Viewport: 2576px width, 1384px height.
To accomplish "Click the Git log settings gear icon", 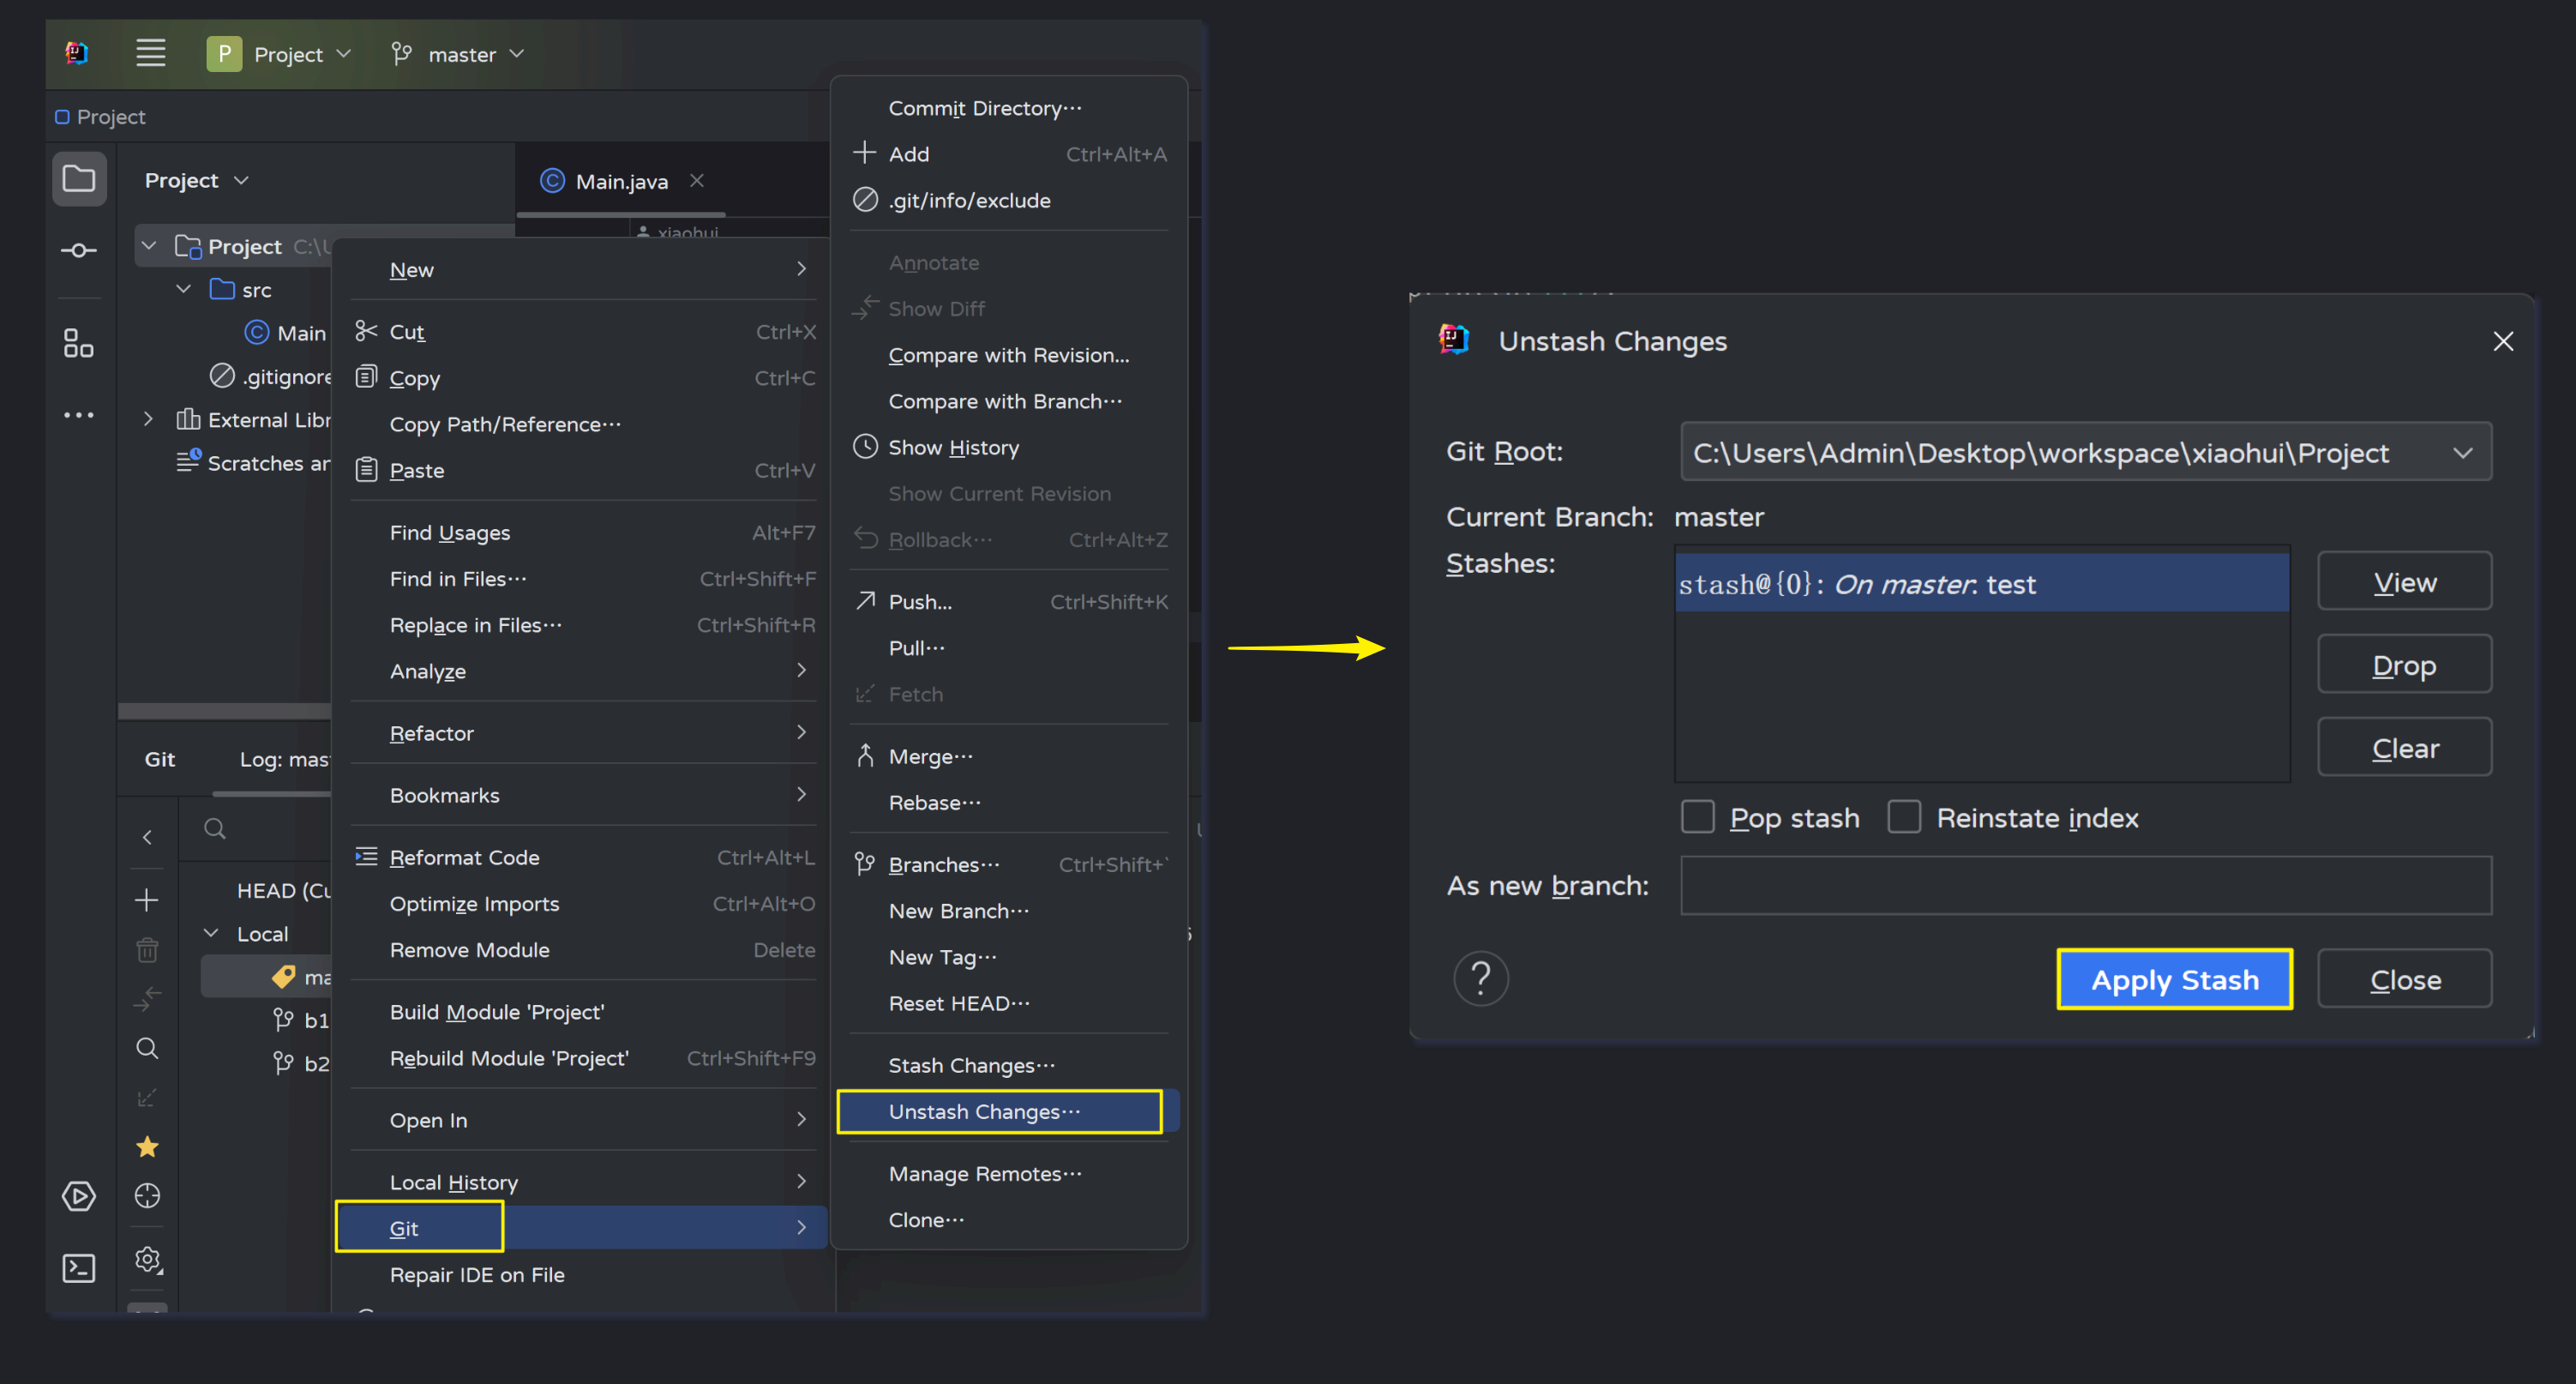I will (x=148, y=1259).
